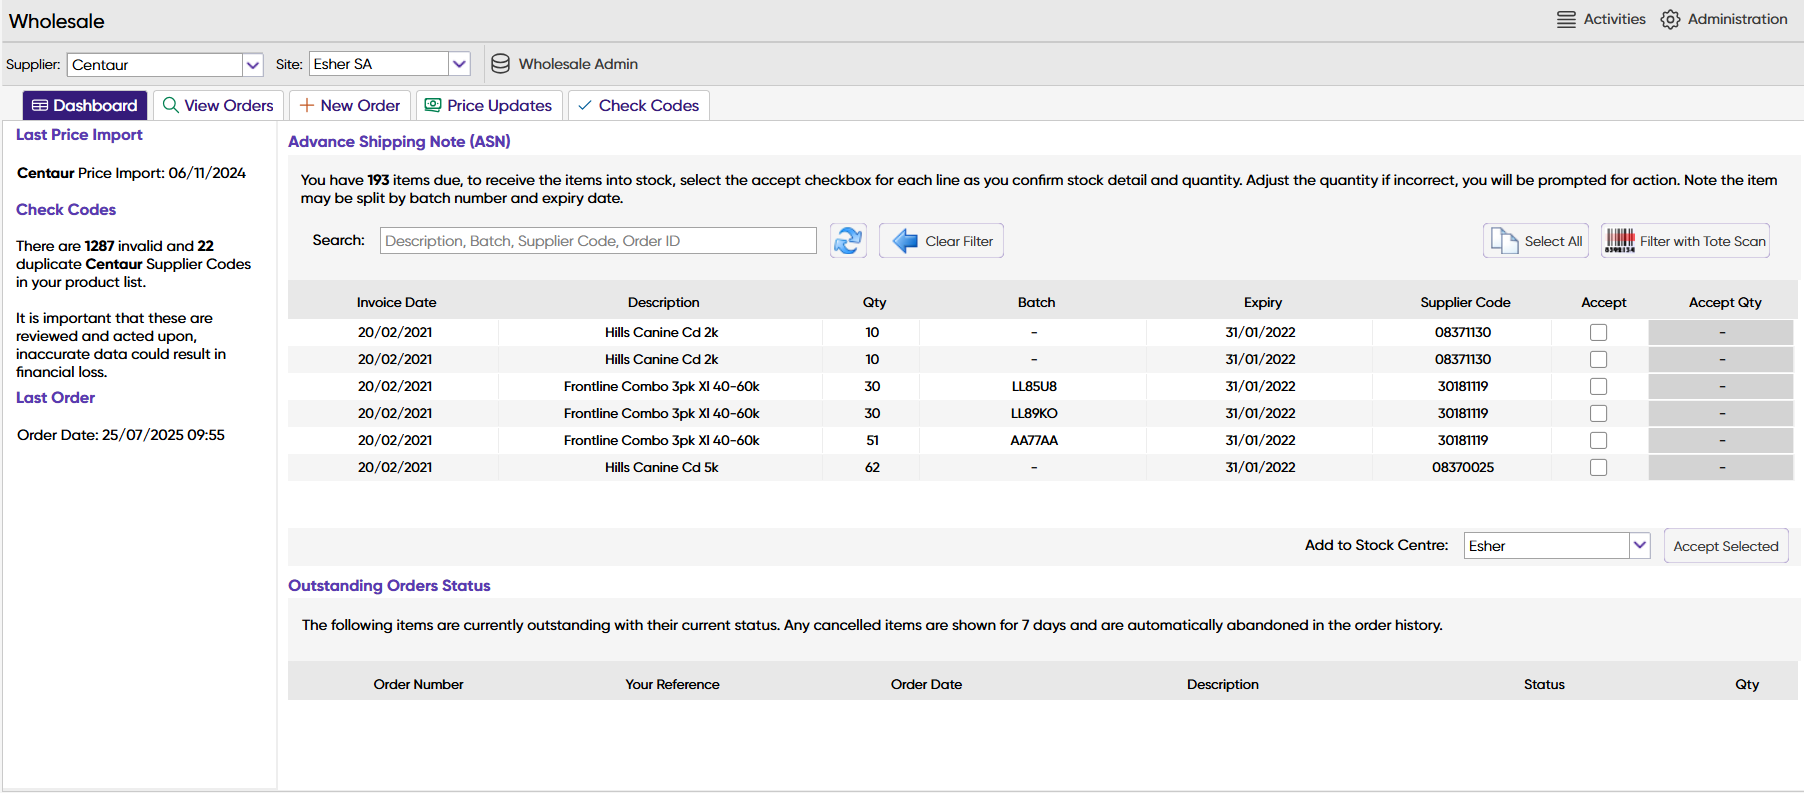Screen dimensions: 1804x793
Task: Click Filter with Tote Scan barcode button
Action: tap(1684, 241)
